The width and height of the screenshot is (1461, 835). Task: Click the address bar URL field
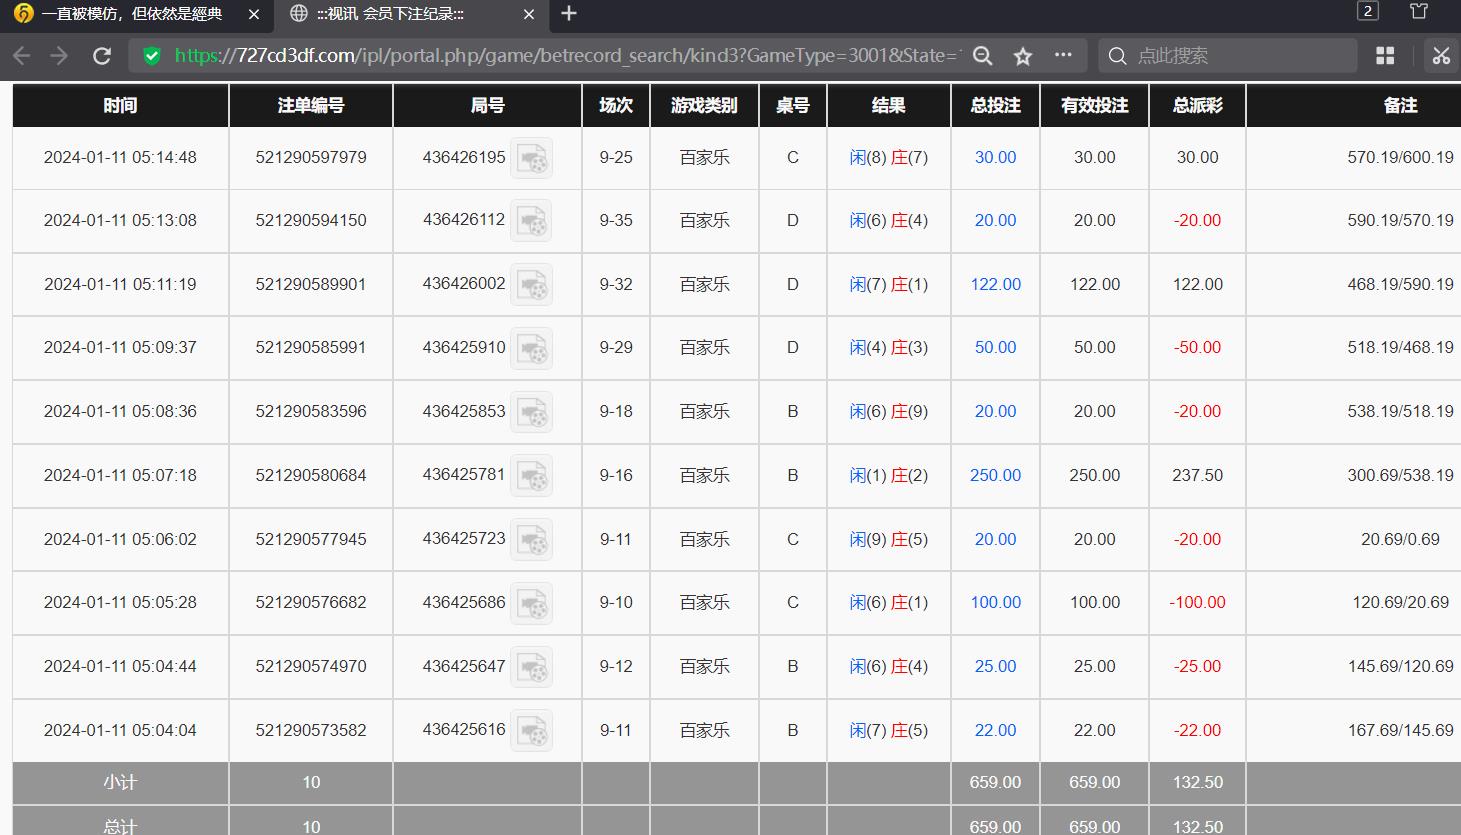(x=568, y=56)
